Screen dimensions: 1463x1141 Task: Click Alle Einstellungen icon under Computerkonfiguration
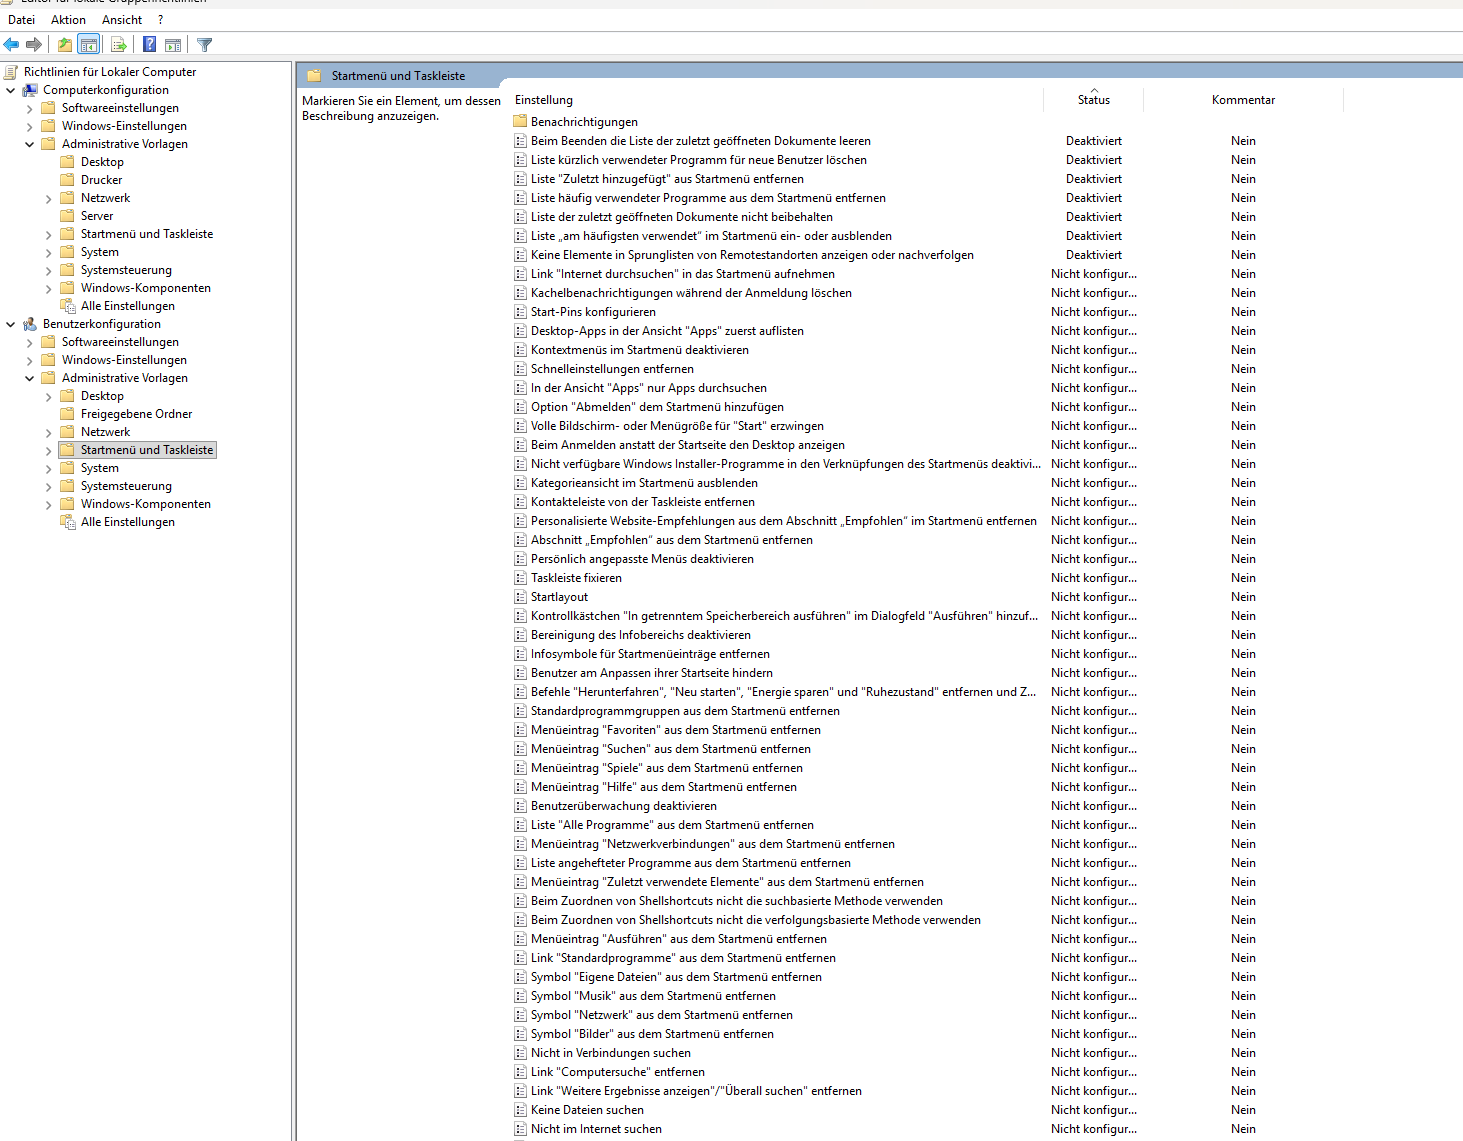68,306
